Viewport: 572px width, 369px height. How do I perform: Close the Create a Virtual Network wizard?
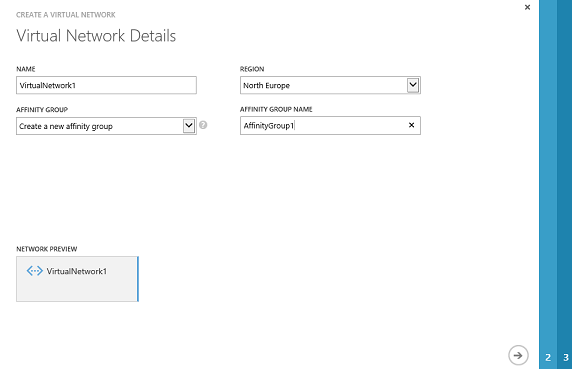point(527,7)
